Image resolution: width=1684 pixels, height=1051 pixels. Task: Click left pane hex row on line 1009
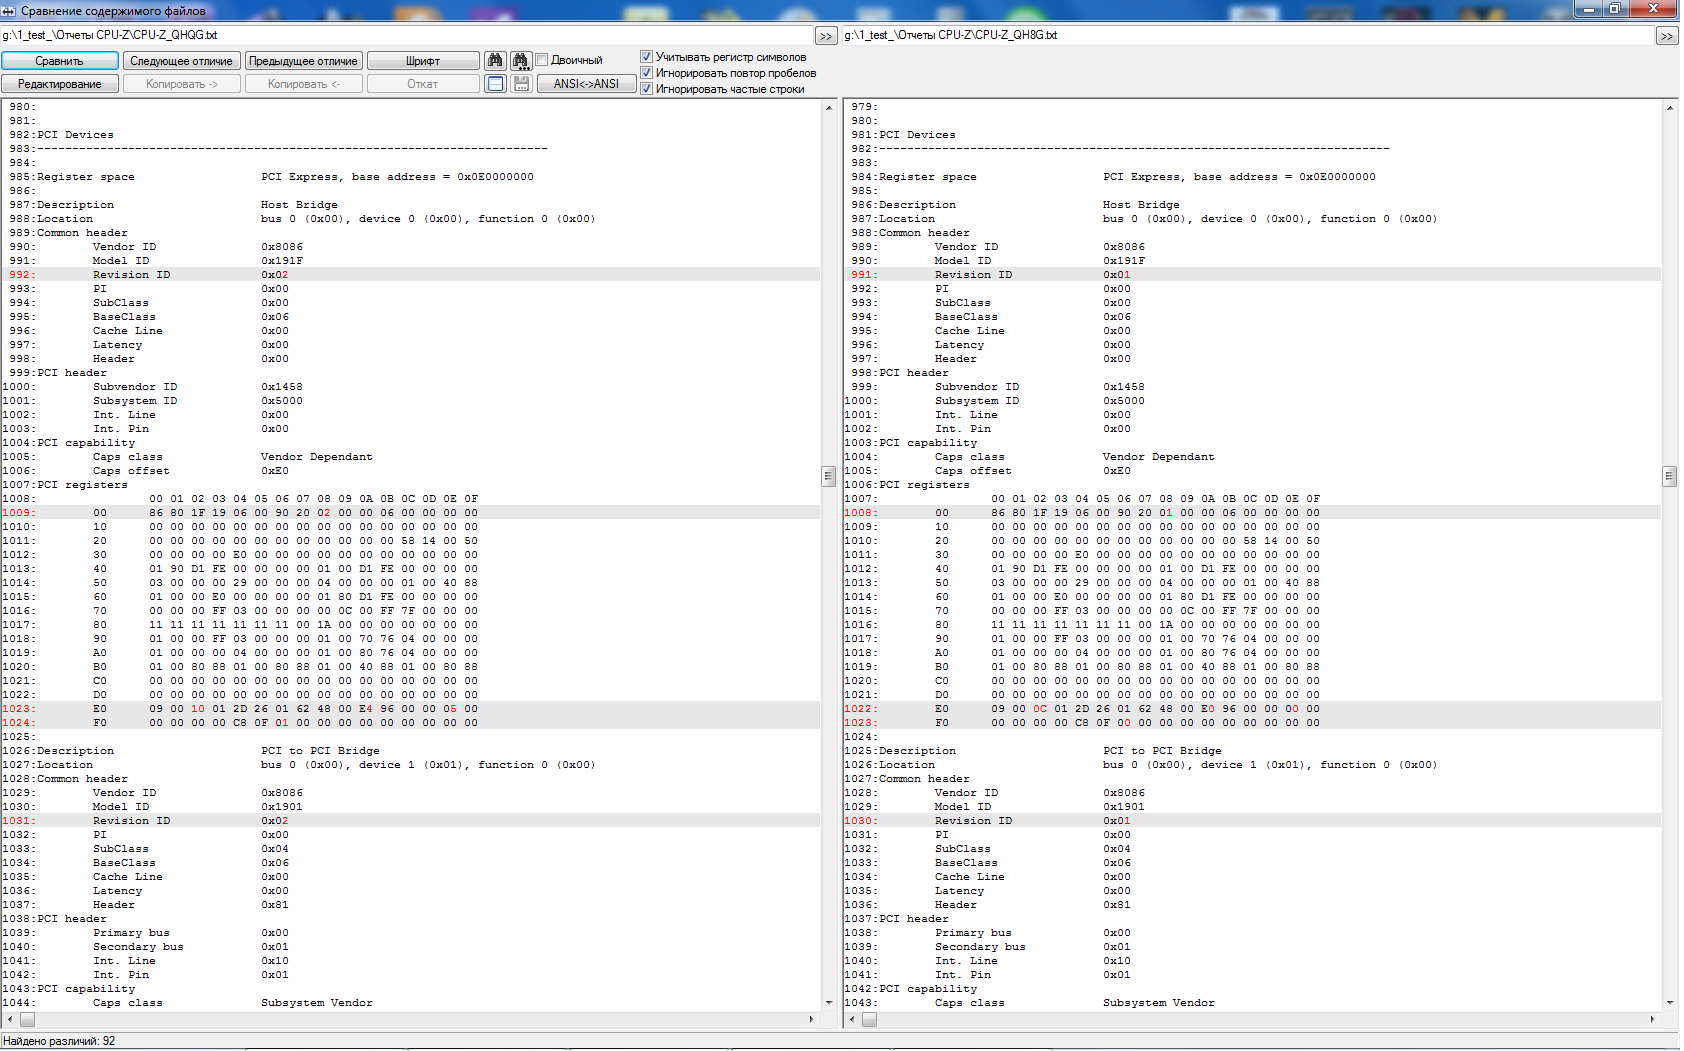(411, 513)
